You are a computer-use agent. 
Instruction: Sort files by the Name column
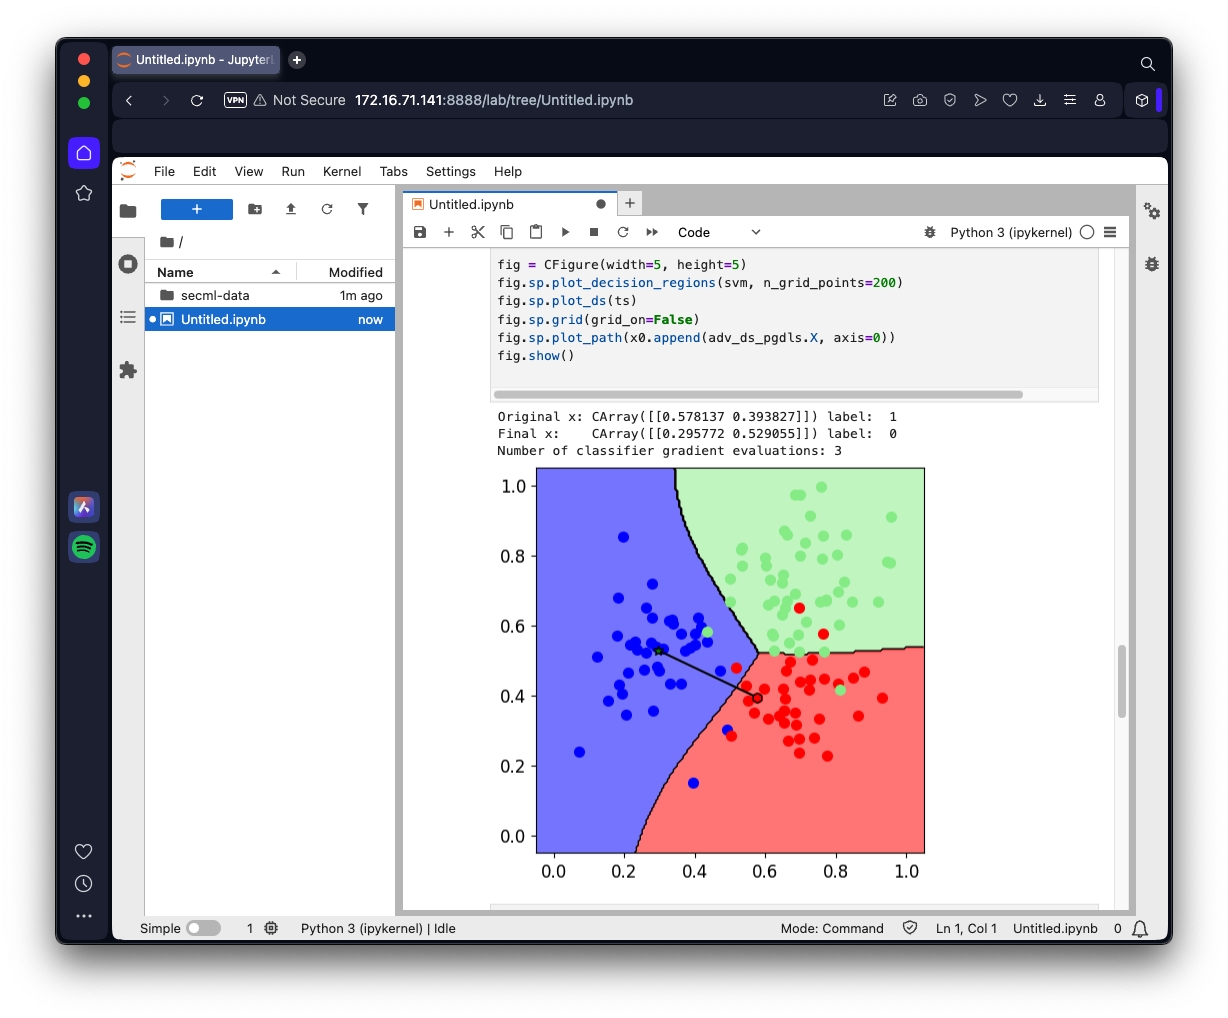(x=218, y=272)
